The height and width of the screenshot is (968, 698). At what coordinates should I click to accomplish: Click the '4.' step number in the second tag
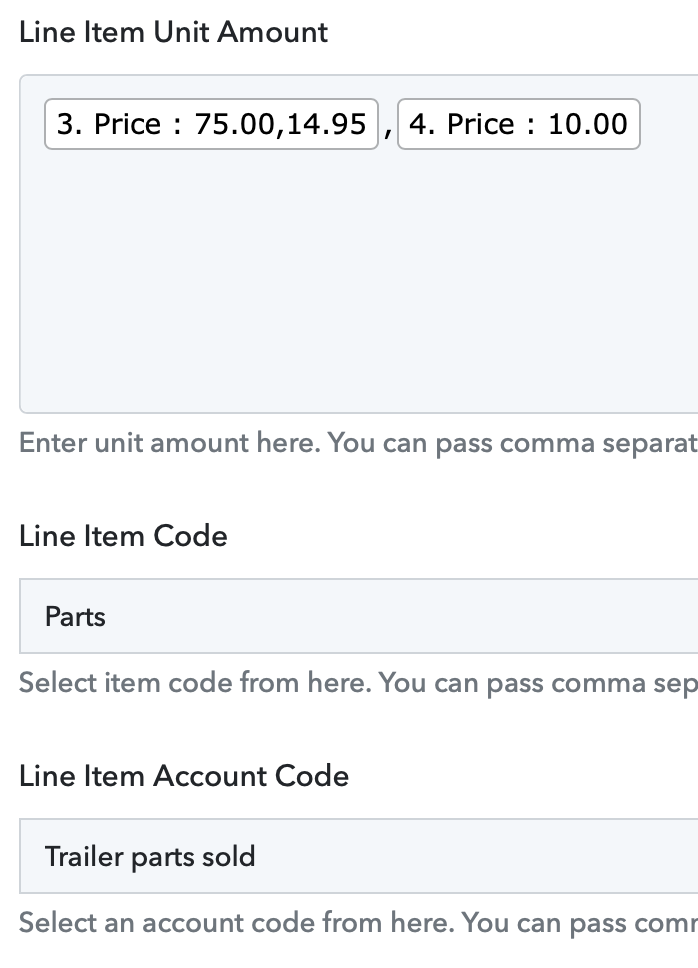point(422,124)
